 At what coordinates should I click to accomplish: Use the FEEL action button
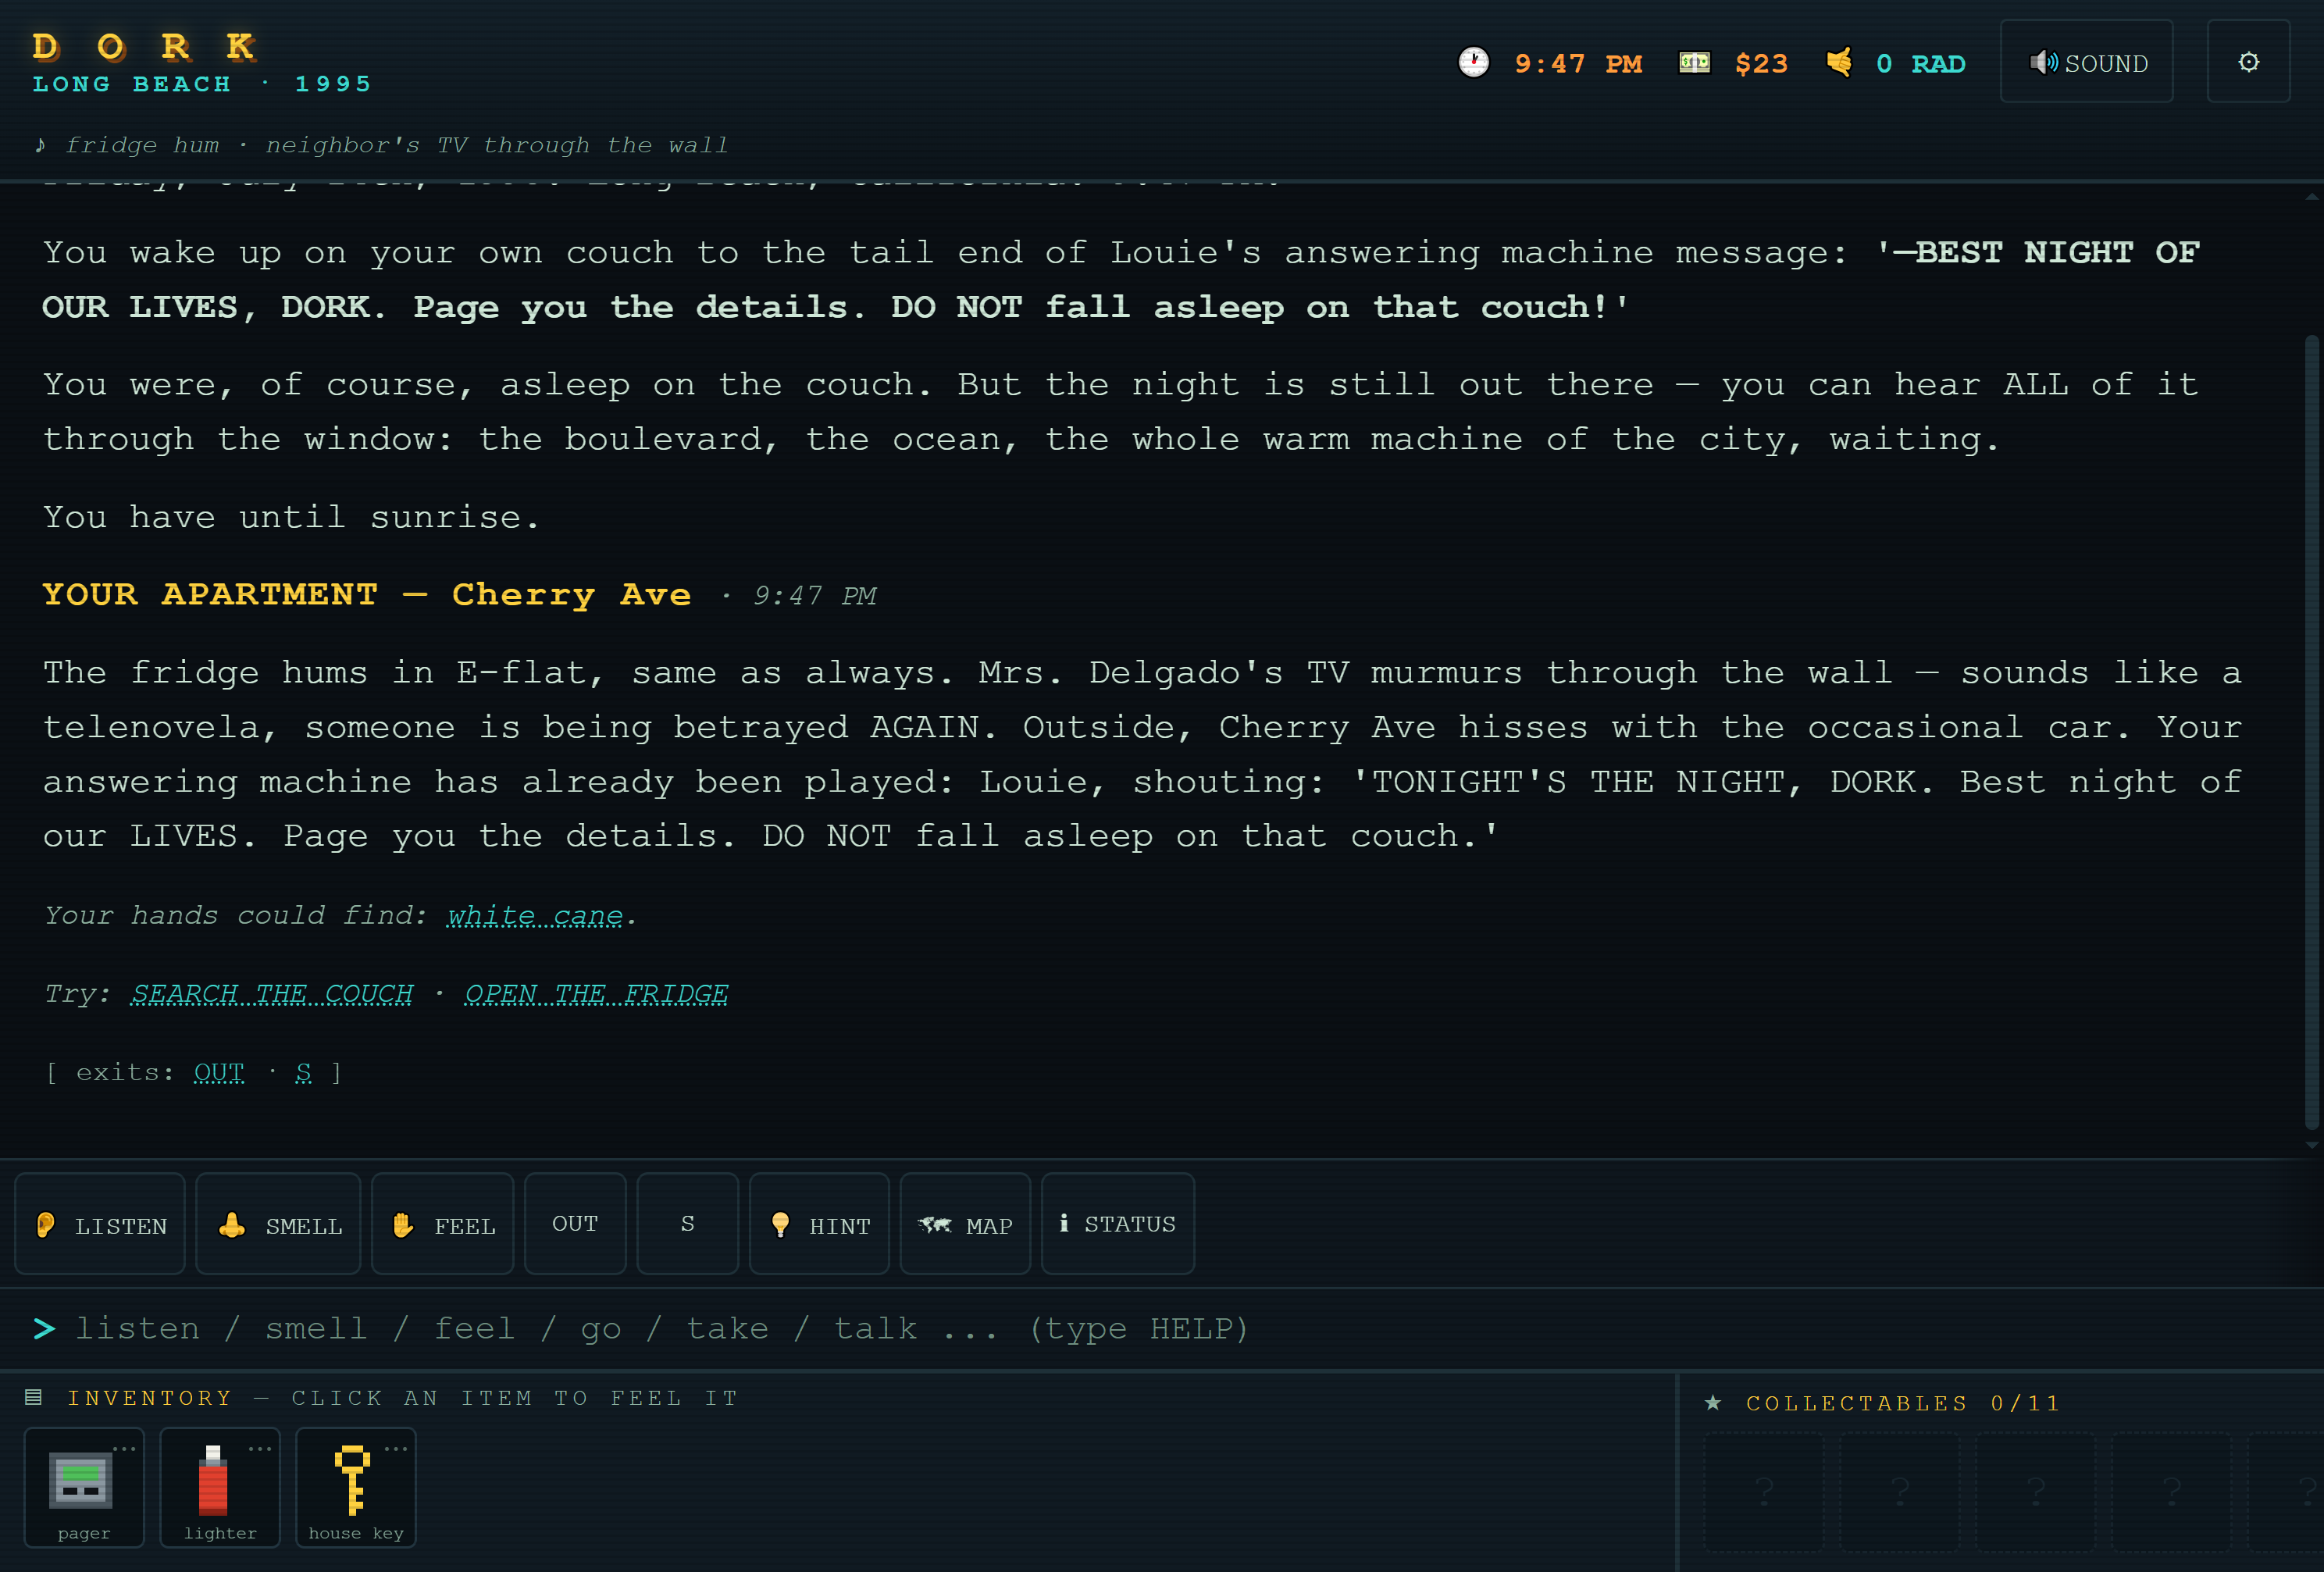[x=443, y=1224]
